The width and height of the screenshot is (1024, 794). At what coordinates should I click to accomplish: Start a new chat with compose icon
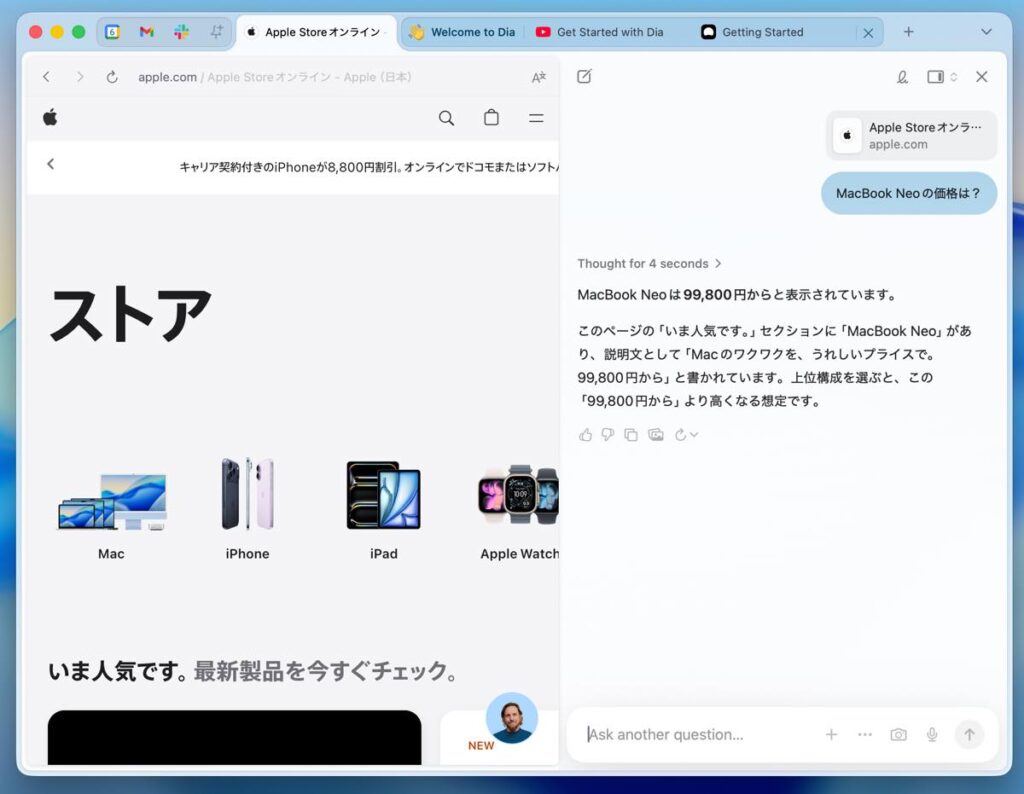coord(584,77)
